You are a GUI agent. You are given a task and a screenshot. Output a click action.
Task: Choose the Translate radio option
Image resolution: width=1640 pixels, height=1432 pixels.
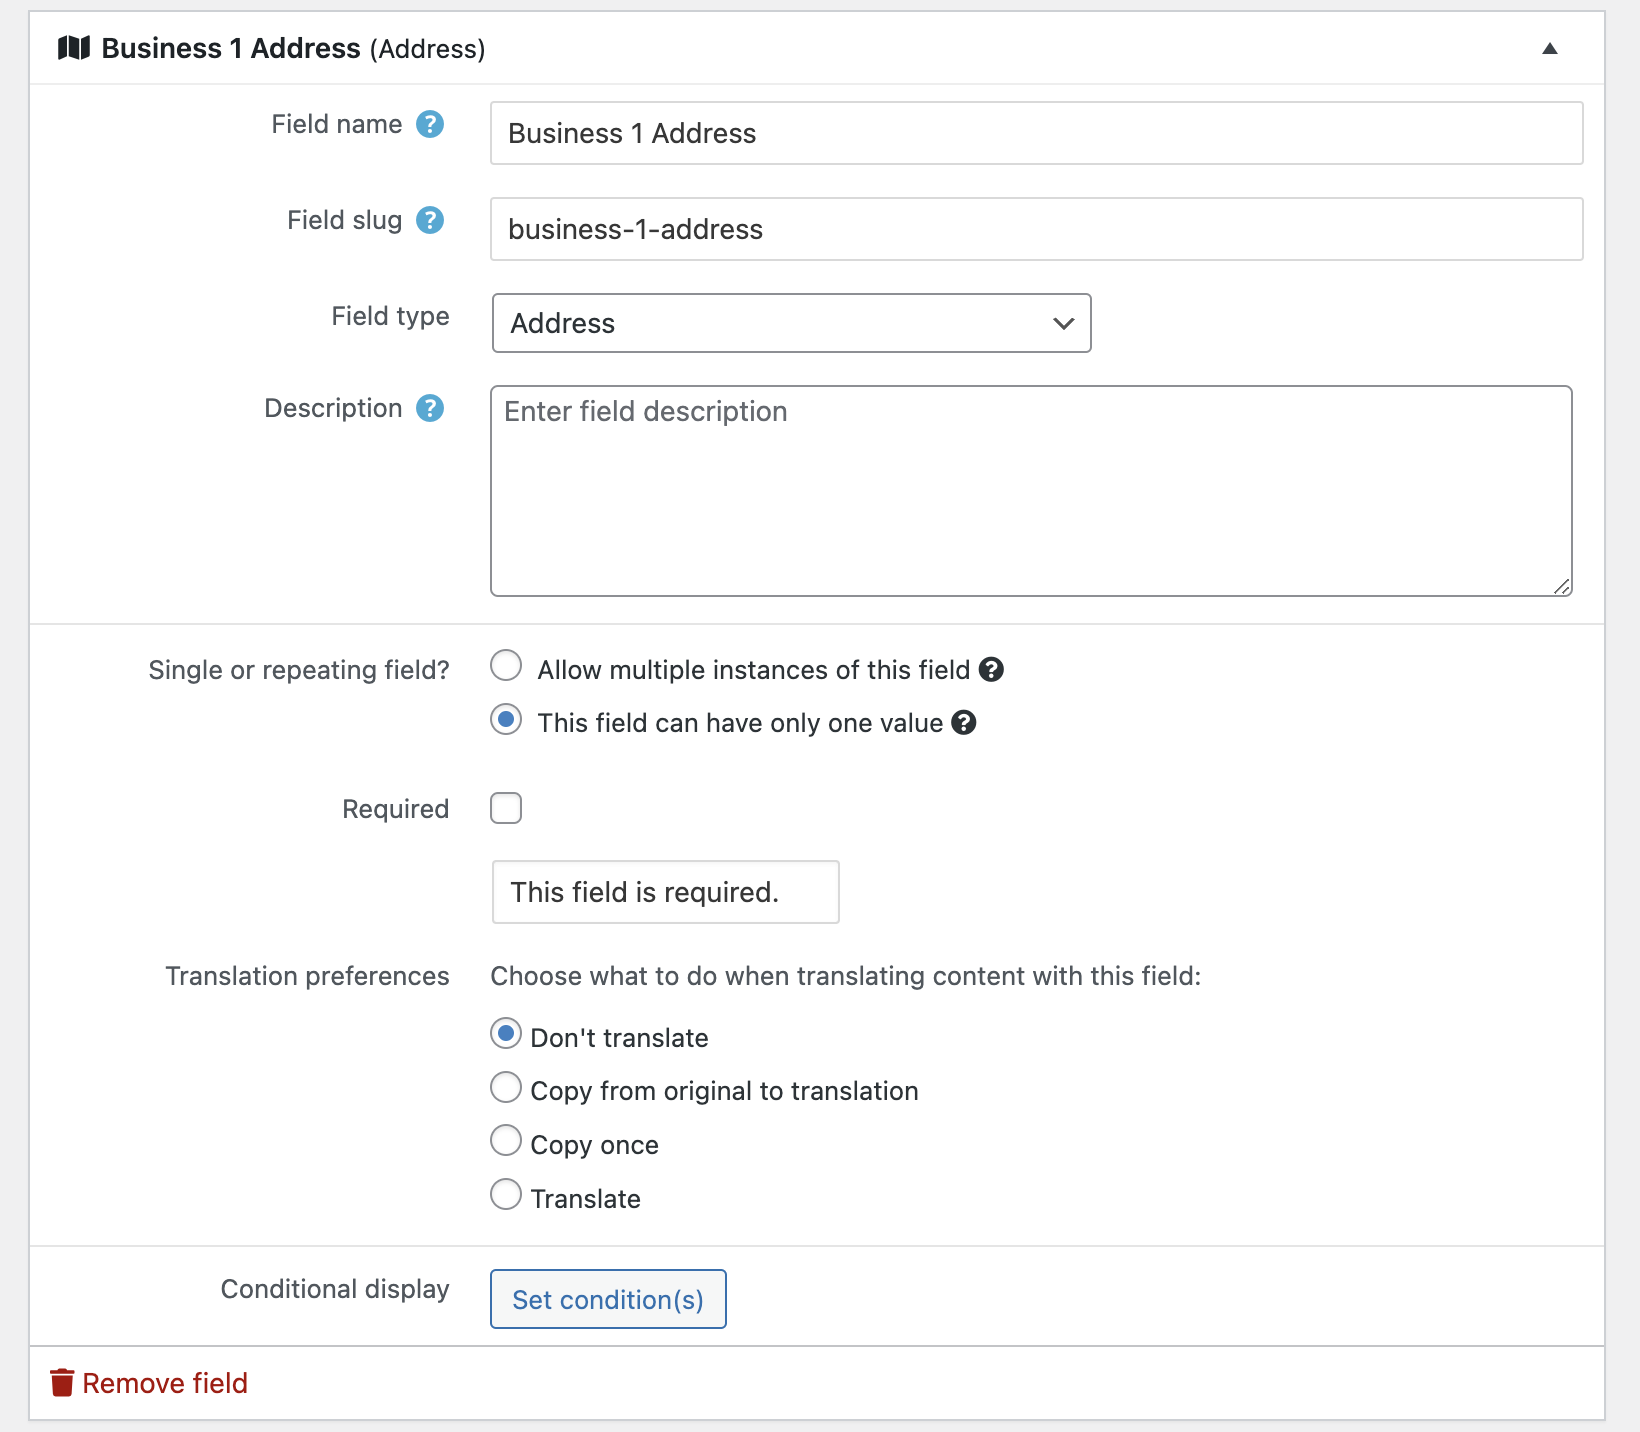tap(506, 1194)
